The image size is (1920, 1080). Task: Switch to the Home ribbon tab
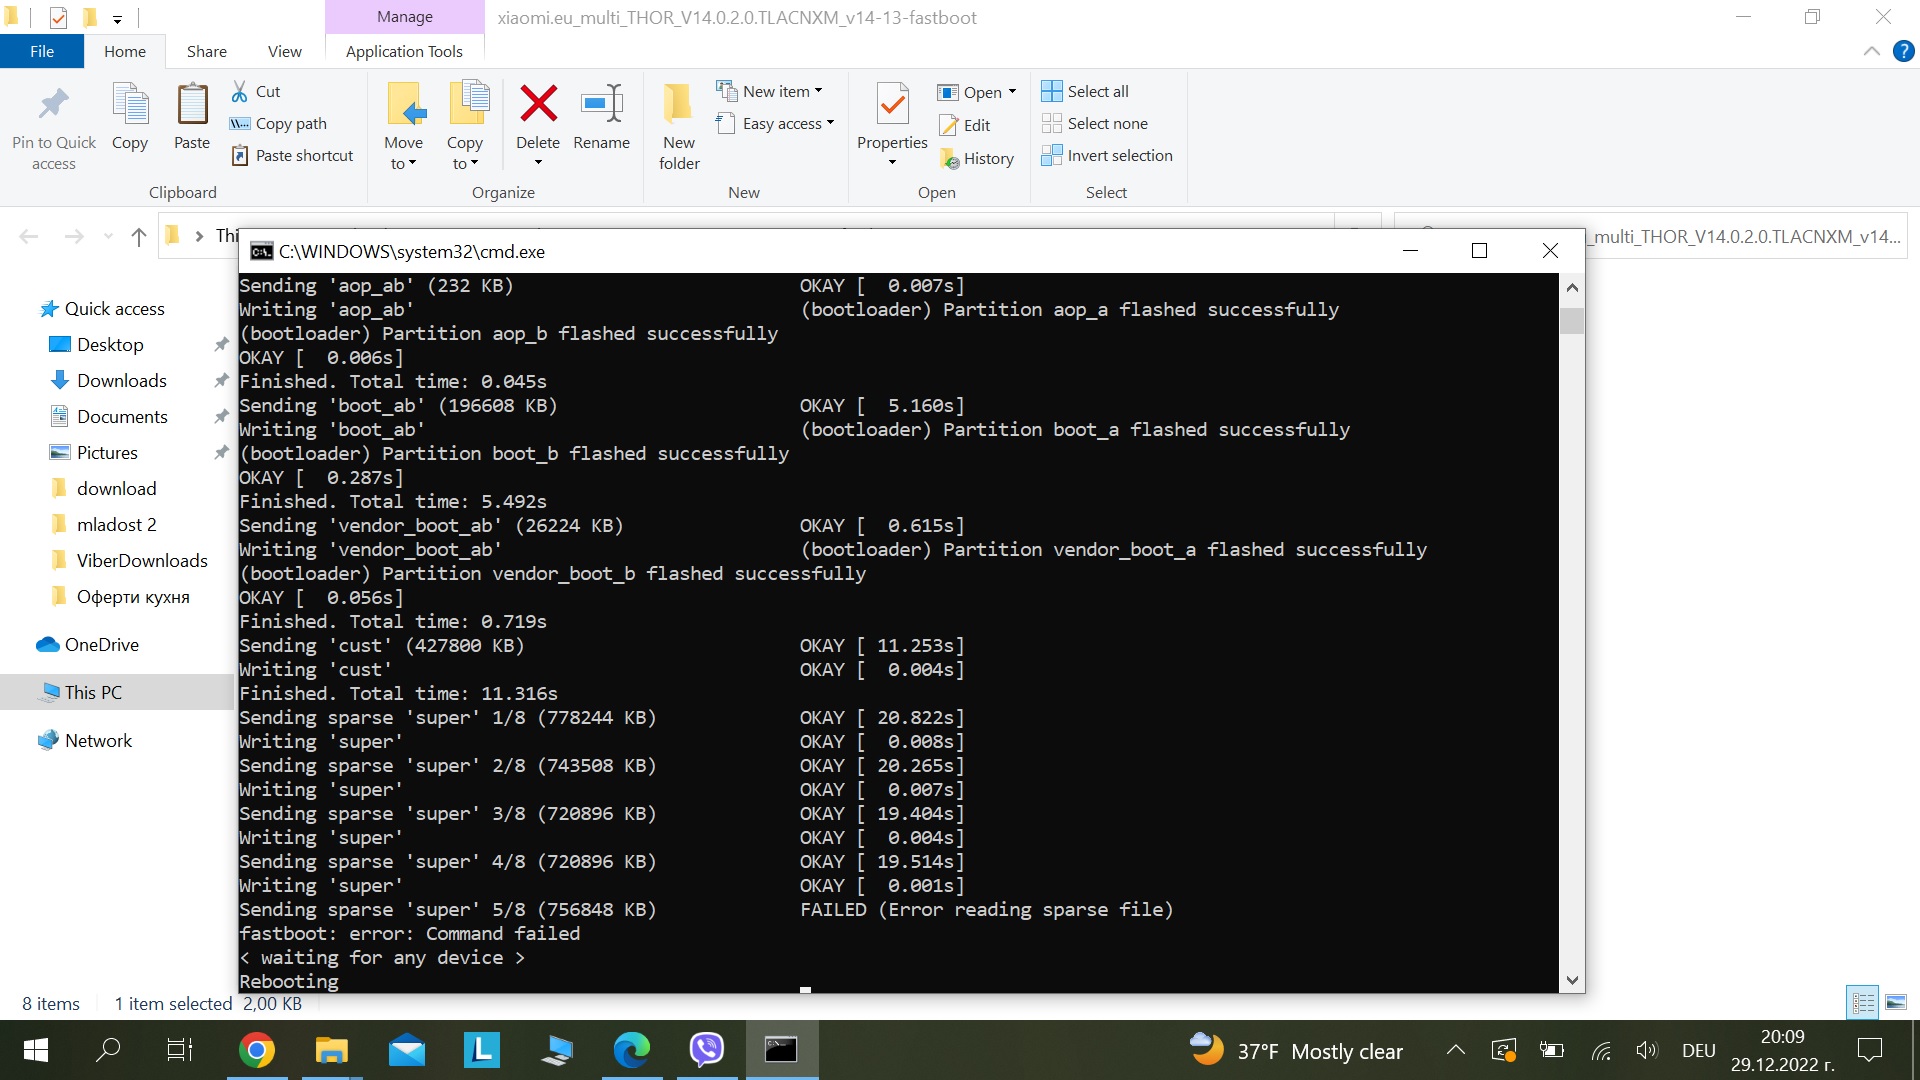[125, 51]
